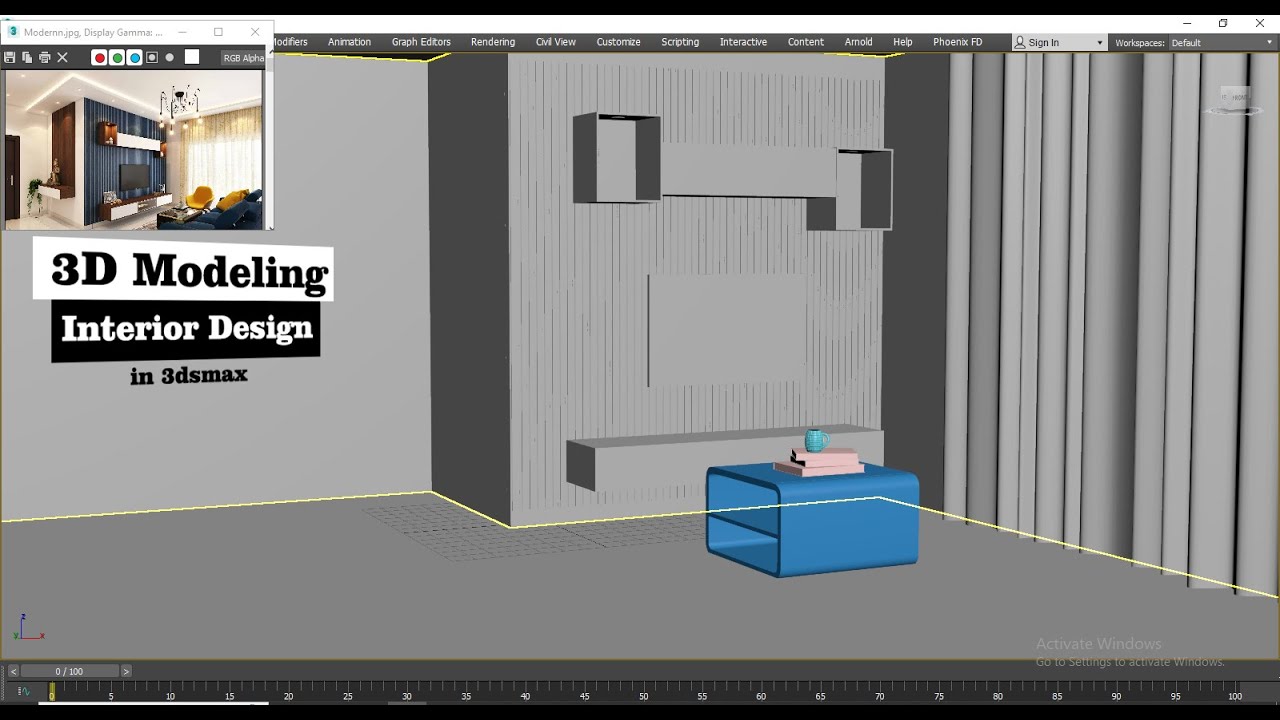The width and height of the screenshot is (1280, 720).
Task: Copy the image in the frame buffer window
Action: click(x=27, y=58)
